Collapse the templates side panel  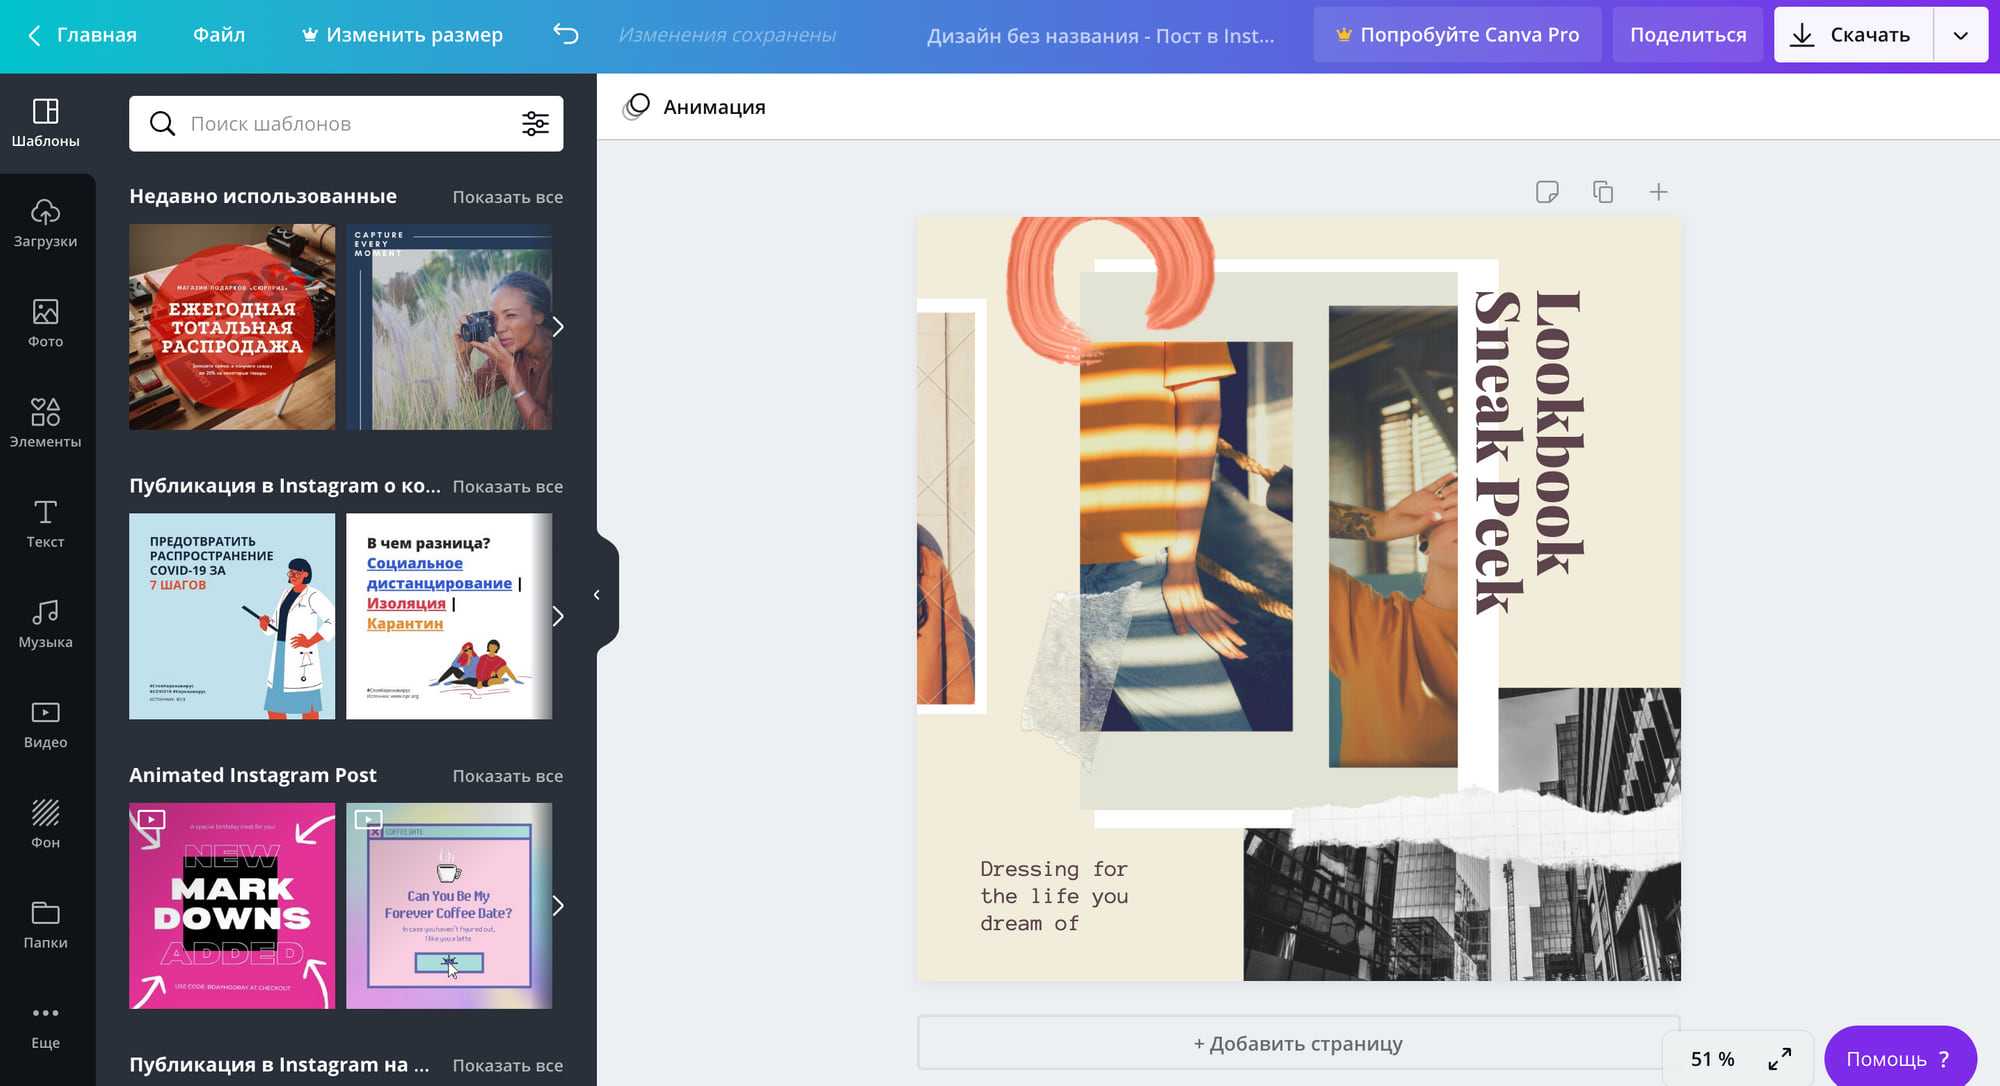597,595
